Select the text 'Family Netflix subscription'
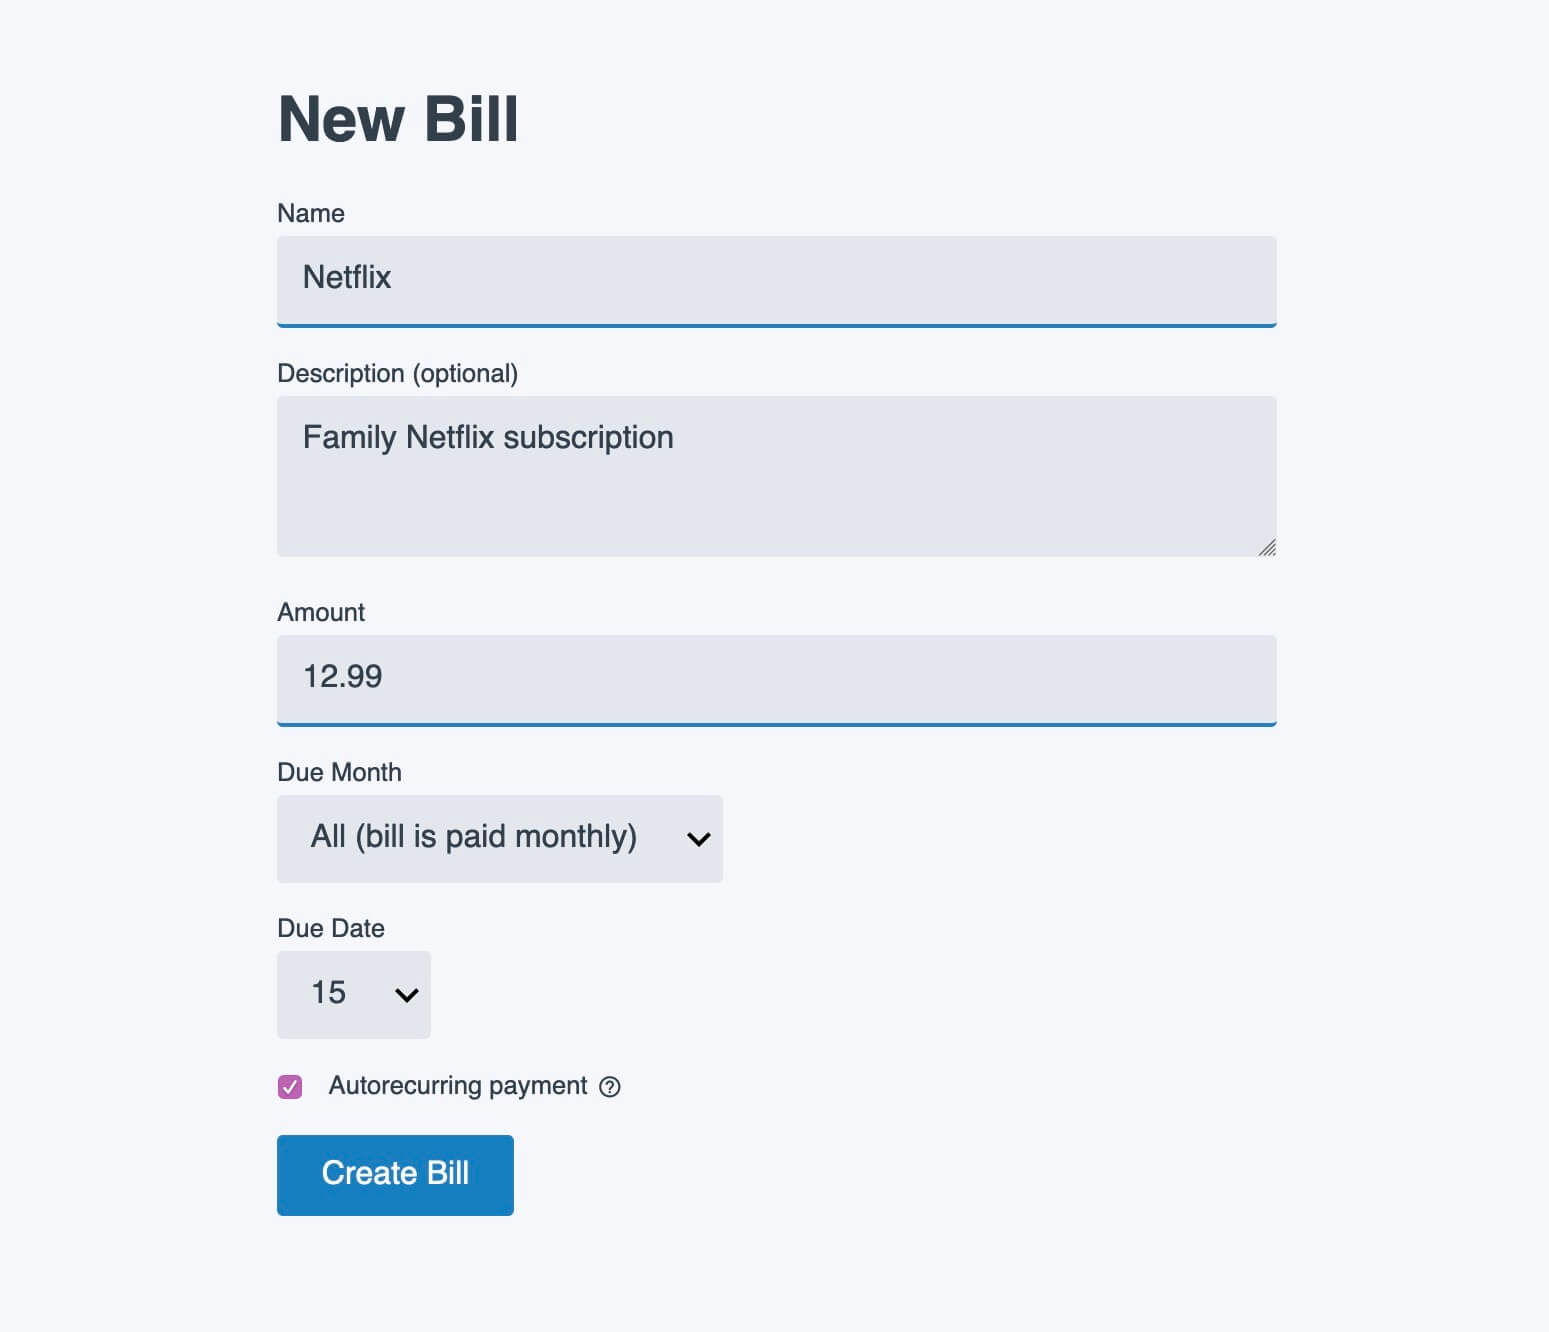Image resolution: width=1549 pixels, height=1332 pixels. pyautogui.click(x=488, y=437)
